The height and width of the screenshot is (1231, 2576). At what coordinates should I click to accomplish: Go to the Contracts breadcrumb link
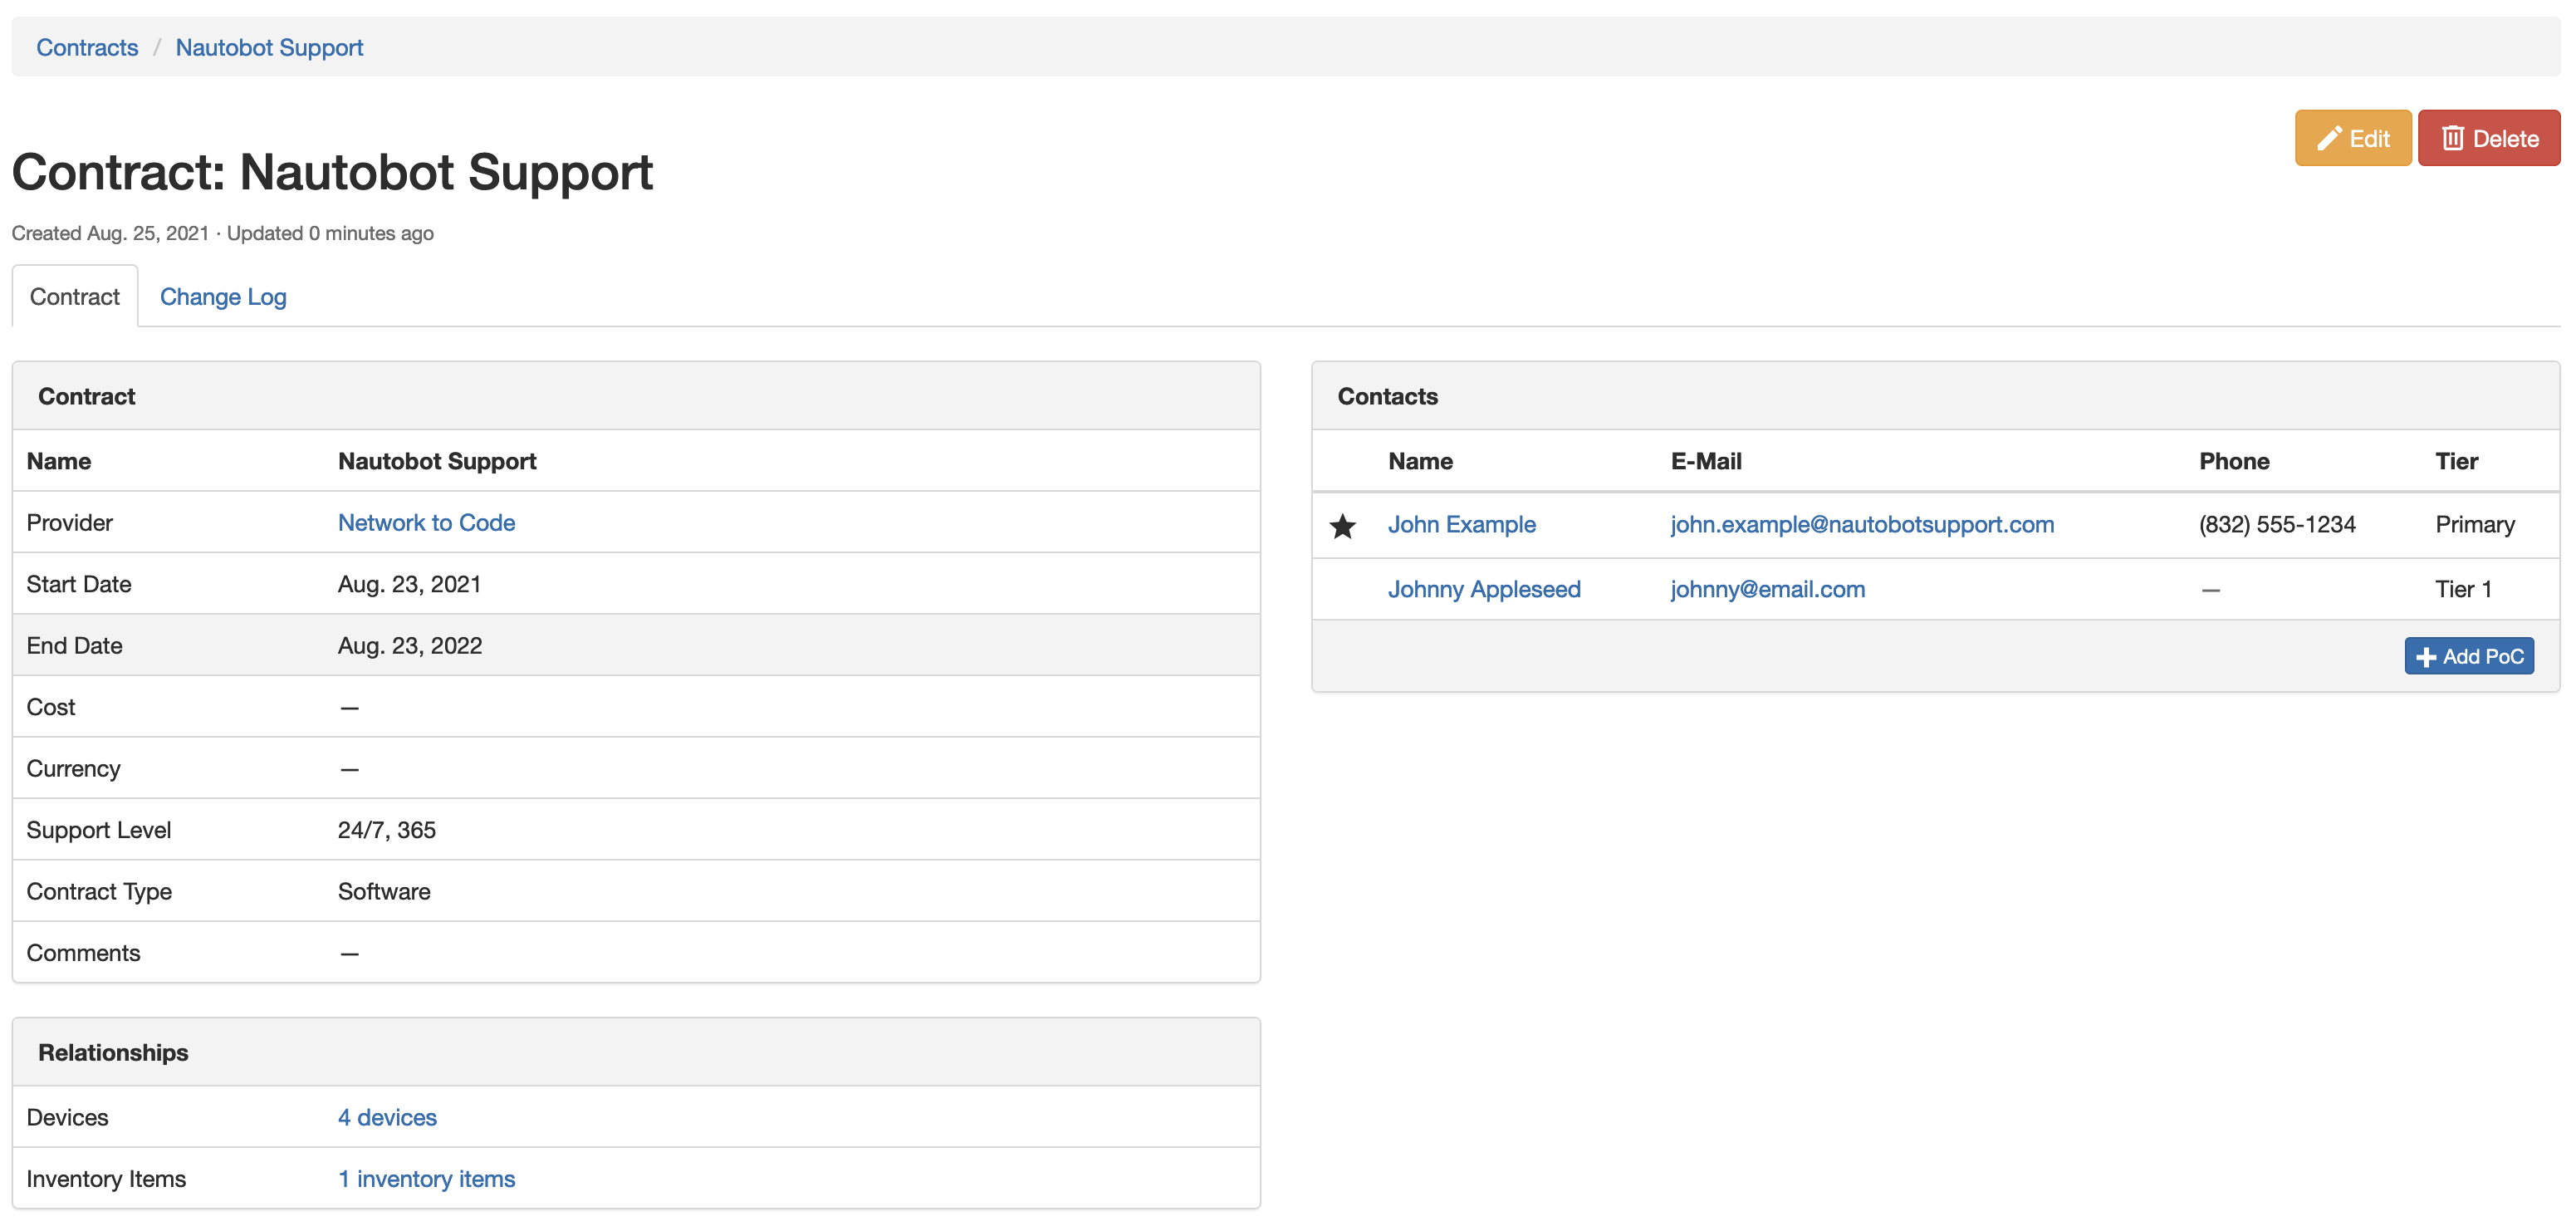pos(87,48)
